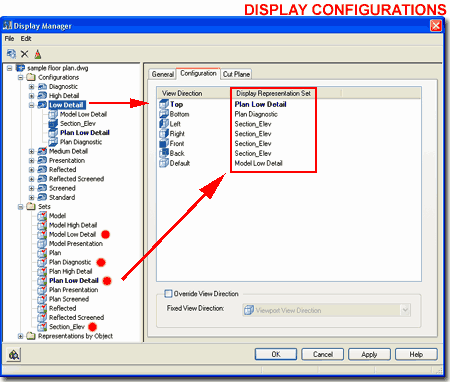Click the Front view direction cube icon
Viewport: 450px width, 382px height.
click(164, 144)
